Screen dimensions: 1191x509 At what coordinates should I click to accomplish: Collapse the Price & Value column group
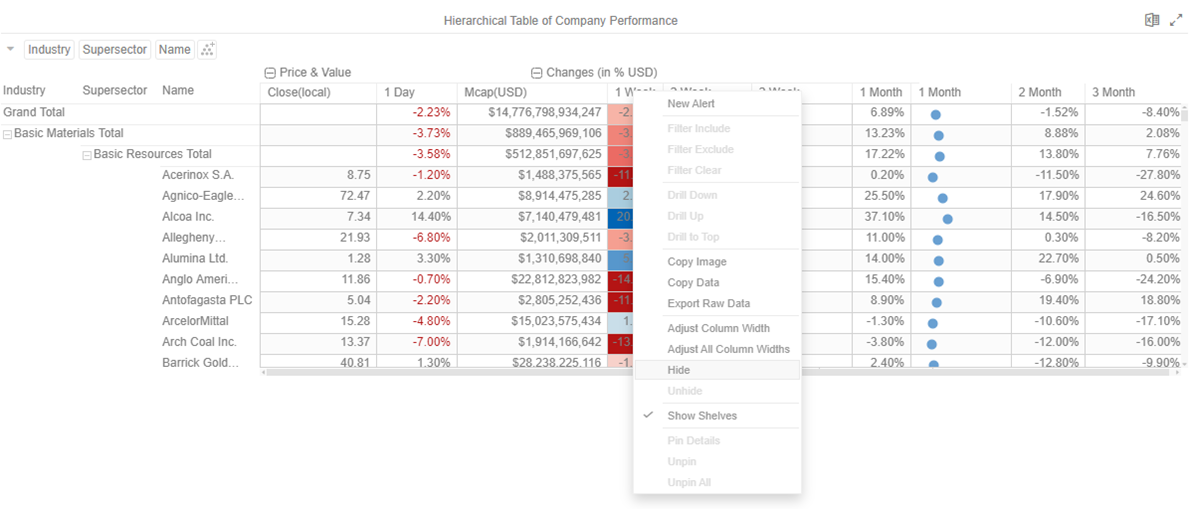(x=270, y=73)
